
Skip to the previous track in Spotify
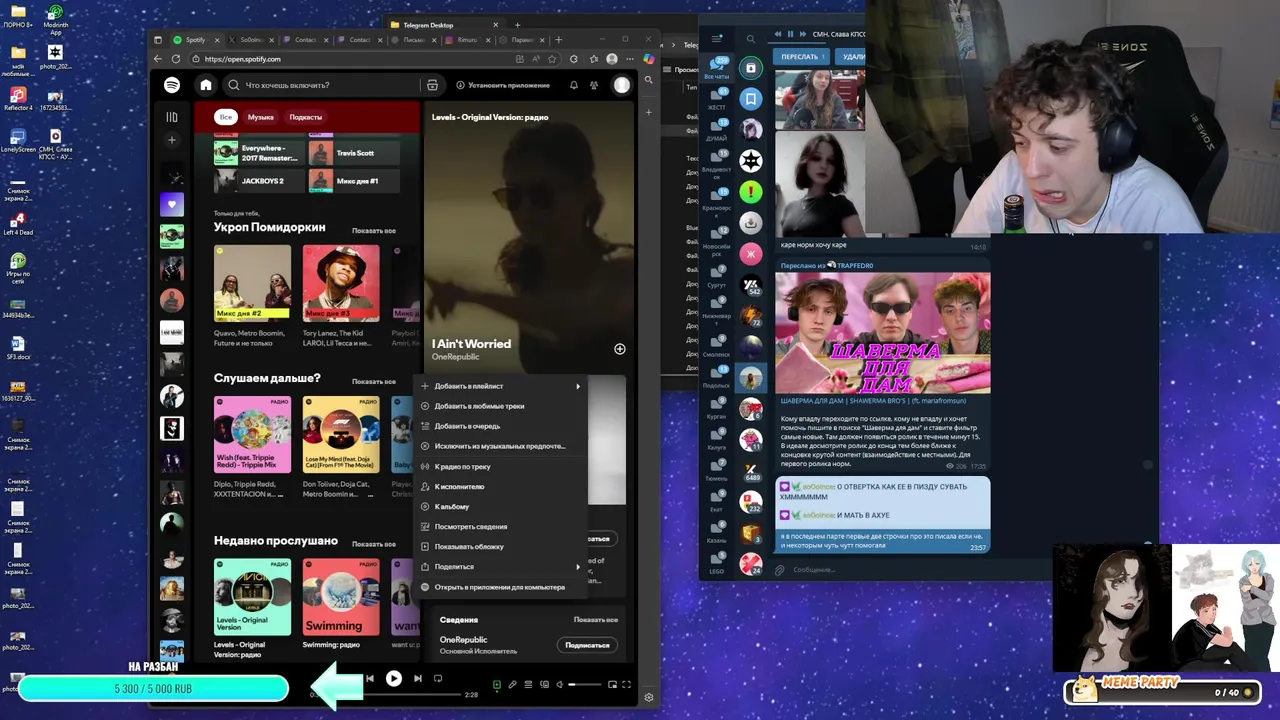pyautogui.click(x=370, y=678)
